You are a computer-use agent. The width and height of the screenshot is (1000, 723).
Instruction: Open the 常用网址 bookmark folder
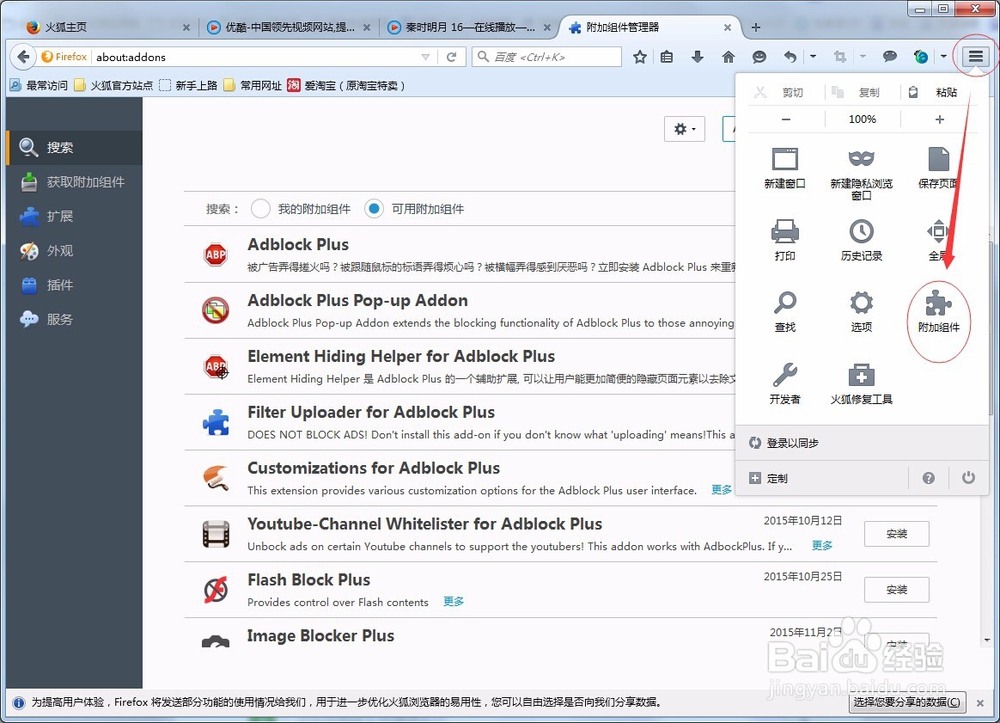click(253, 85)
